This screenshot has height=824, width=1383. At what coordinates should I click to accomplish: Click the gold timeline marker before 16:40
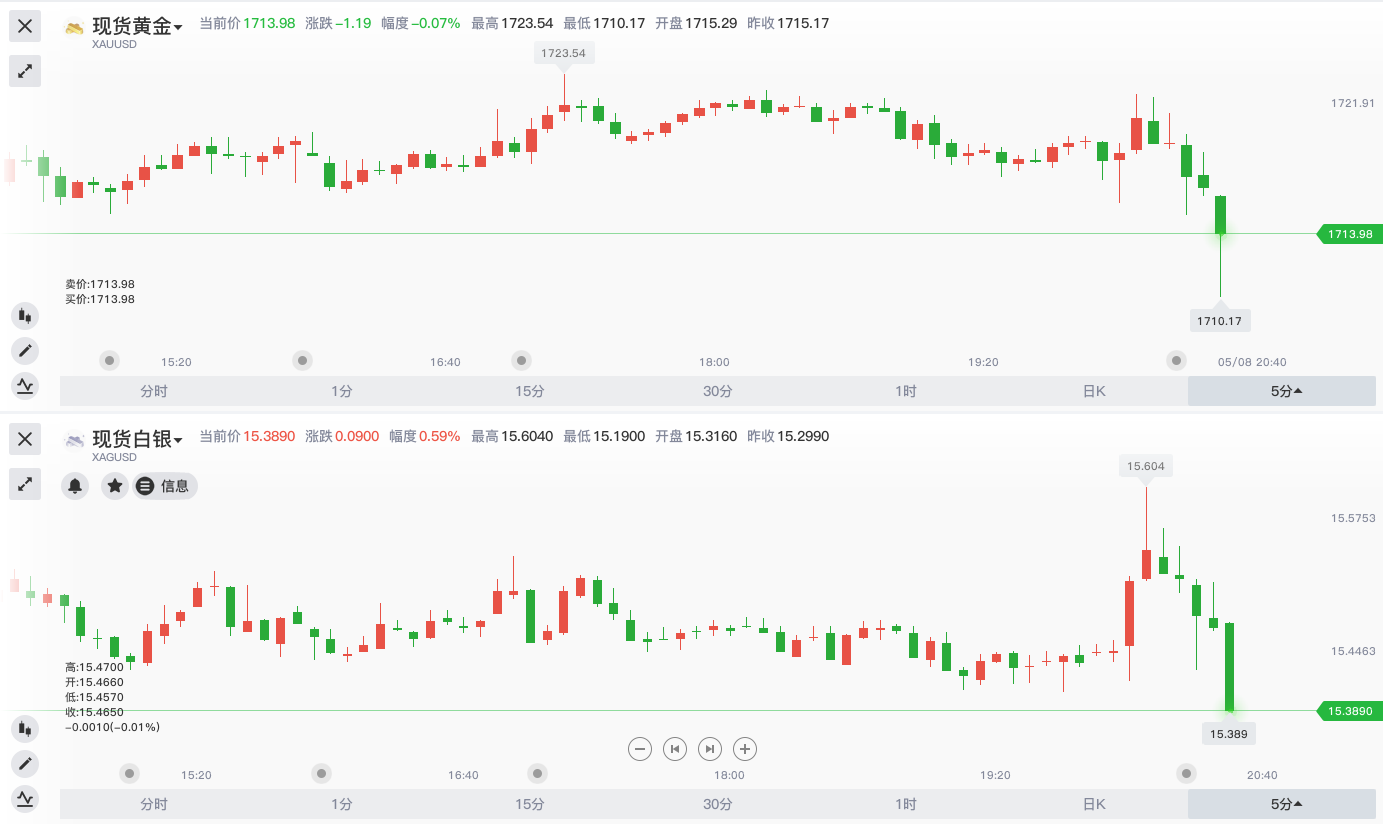pos(302,360)
